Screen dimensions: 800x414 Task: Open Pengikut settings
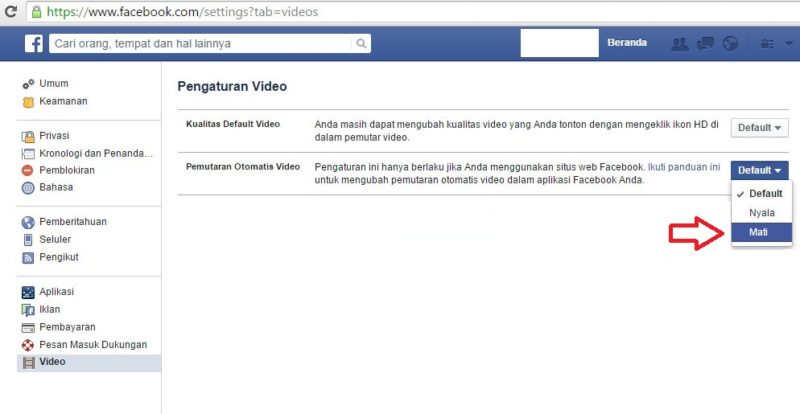pos(59,257)
